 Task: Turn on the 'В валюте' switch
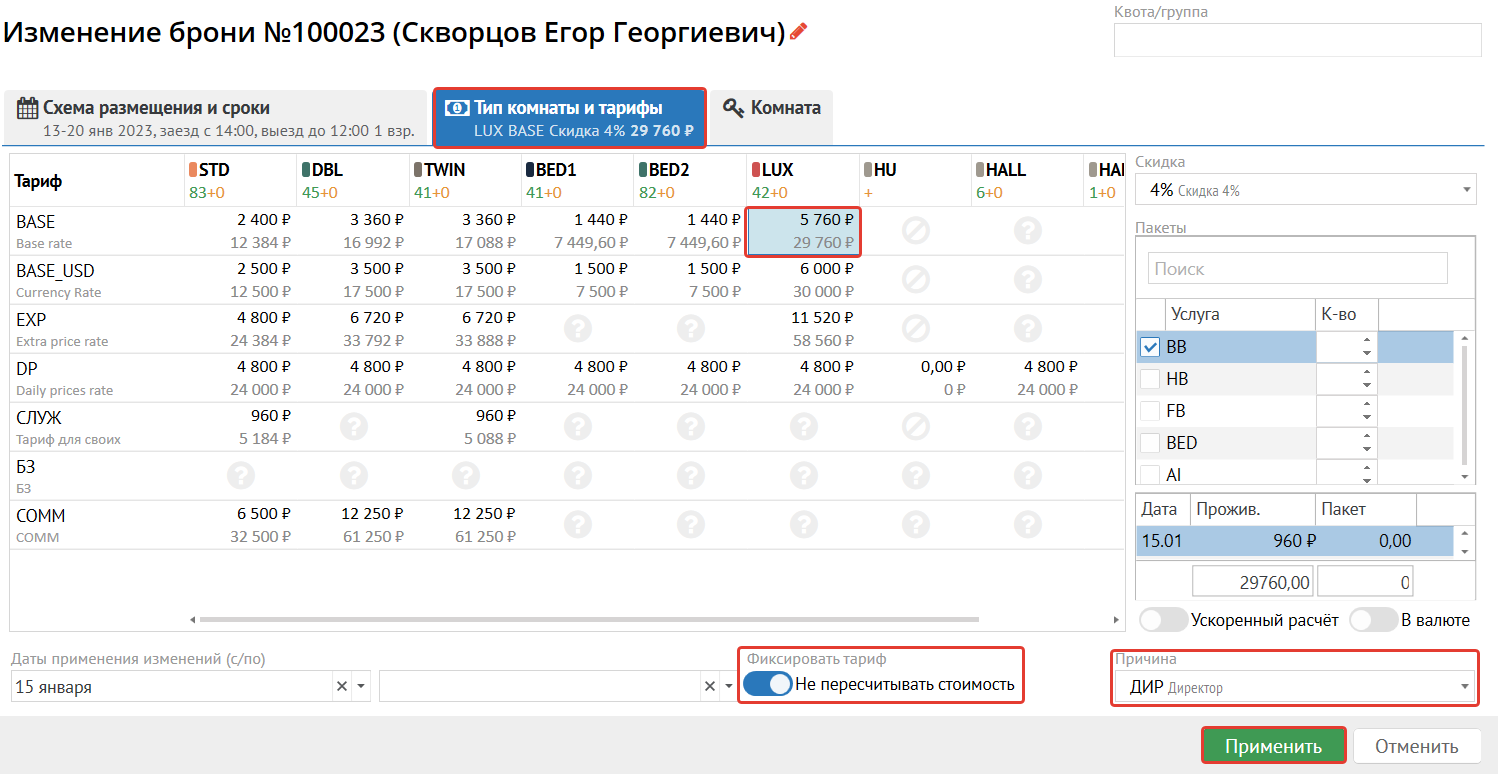pos(1373,620)
